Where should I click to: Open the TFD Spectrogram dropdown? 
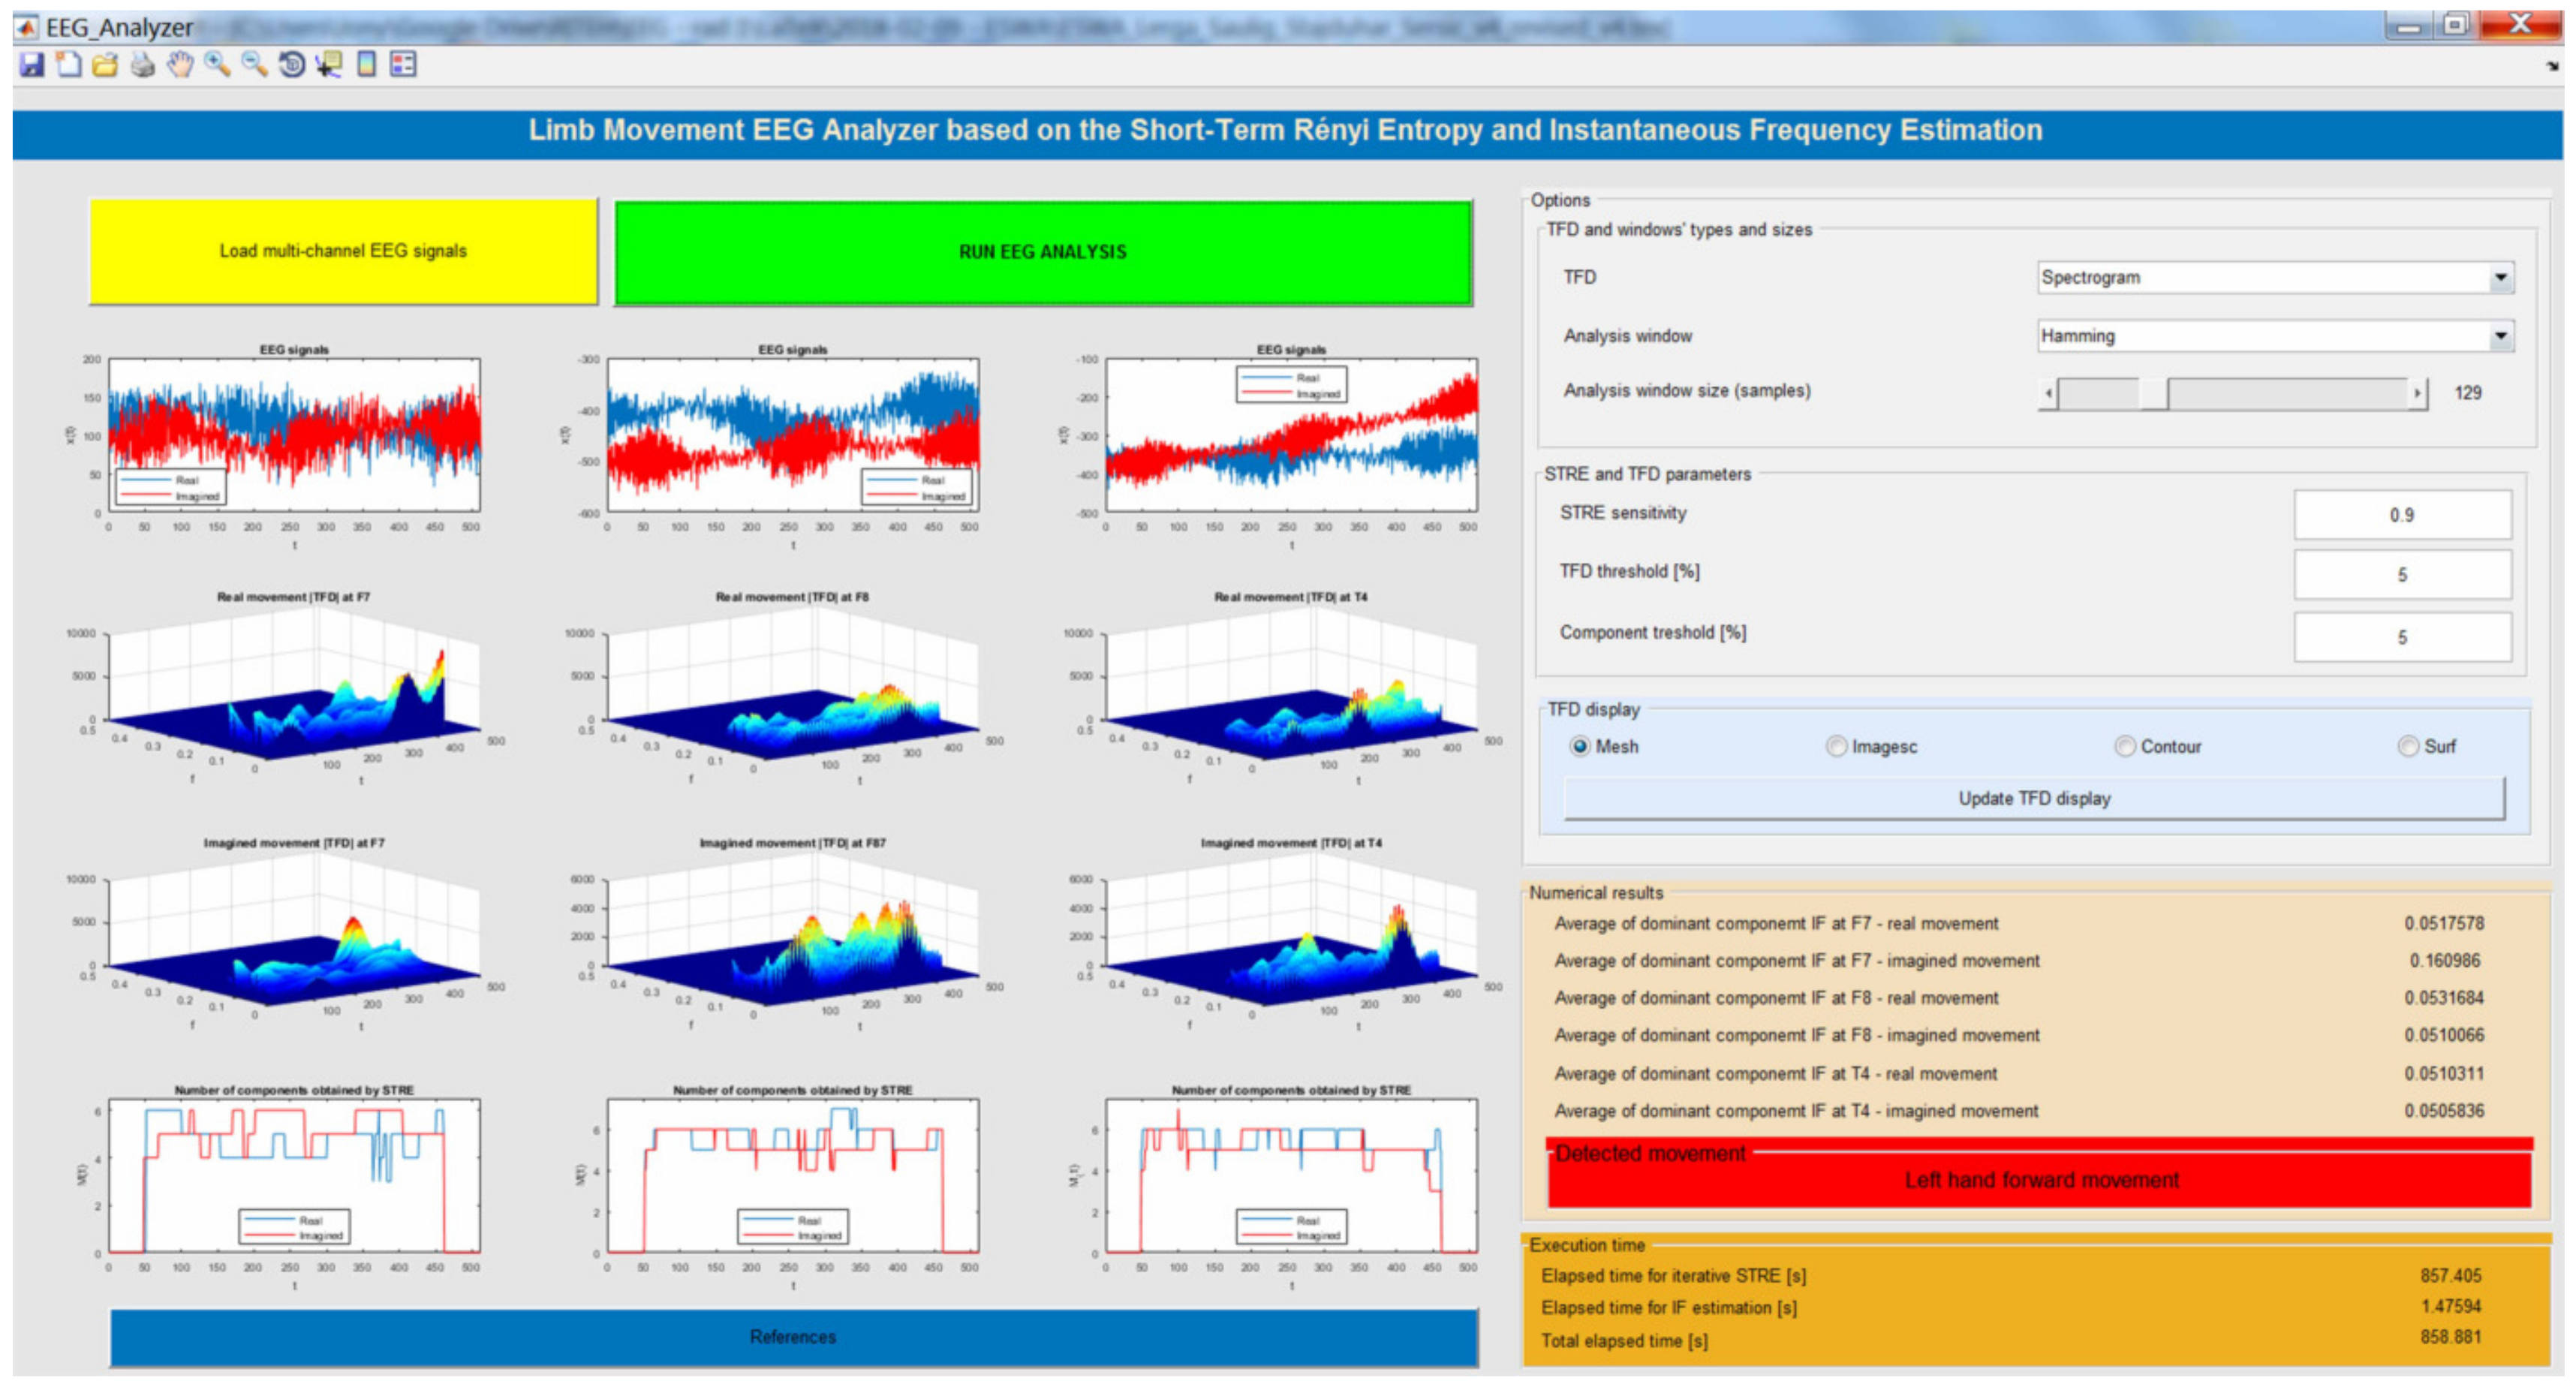pos(2500,278)
